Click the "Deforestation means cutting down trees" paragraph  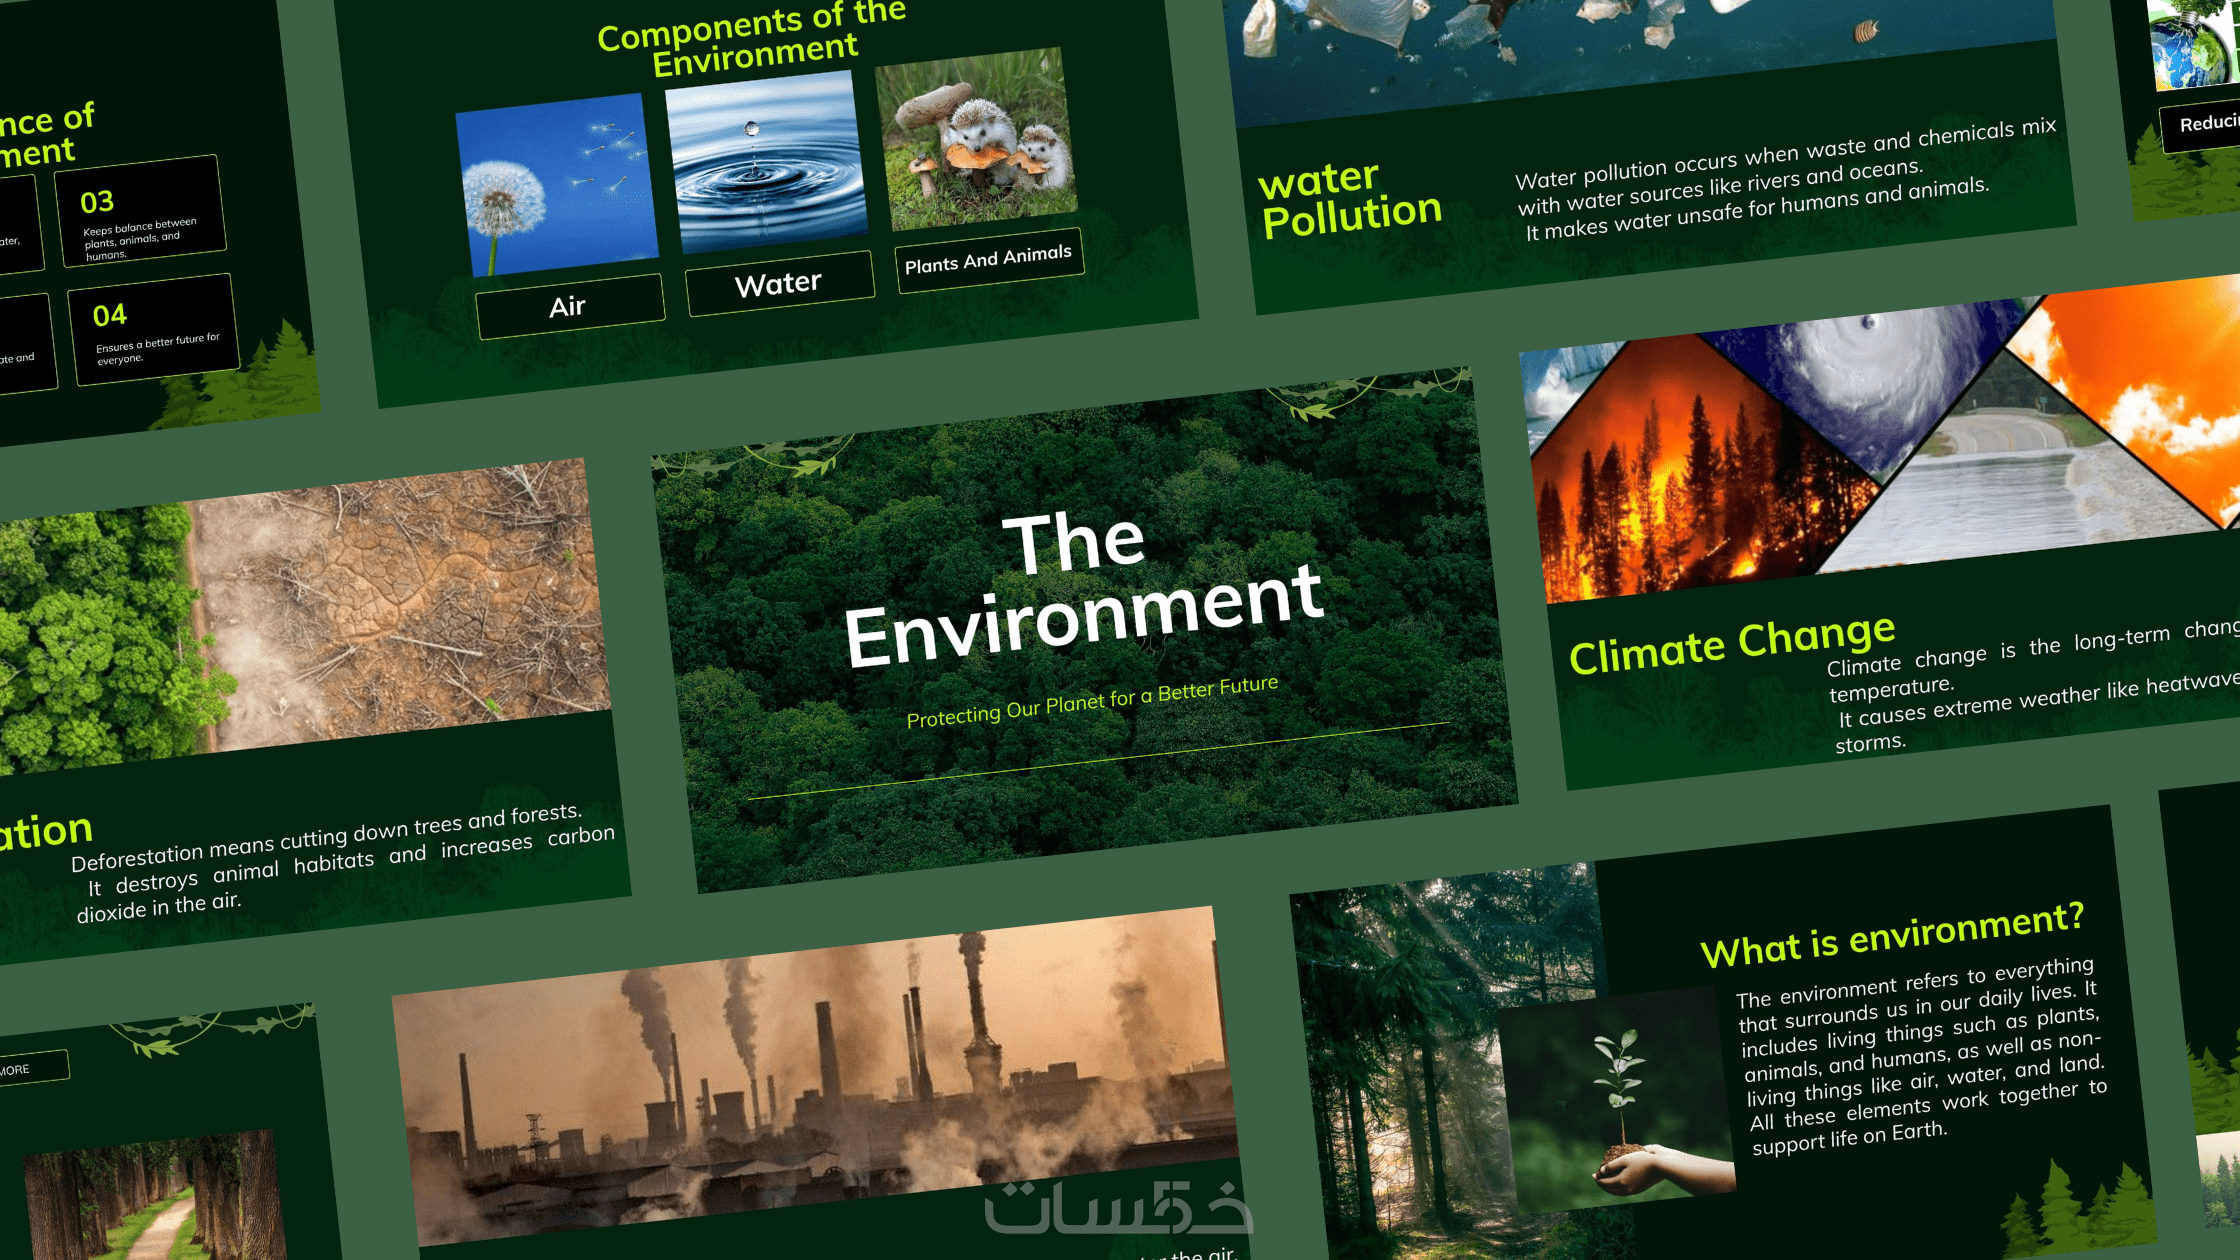tap(343, 863)
